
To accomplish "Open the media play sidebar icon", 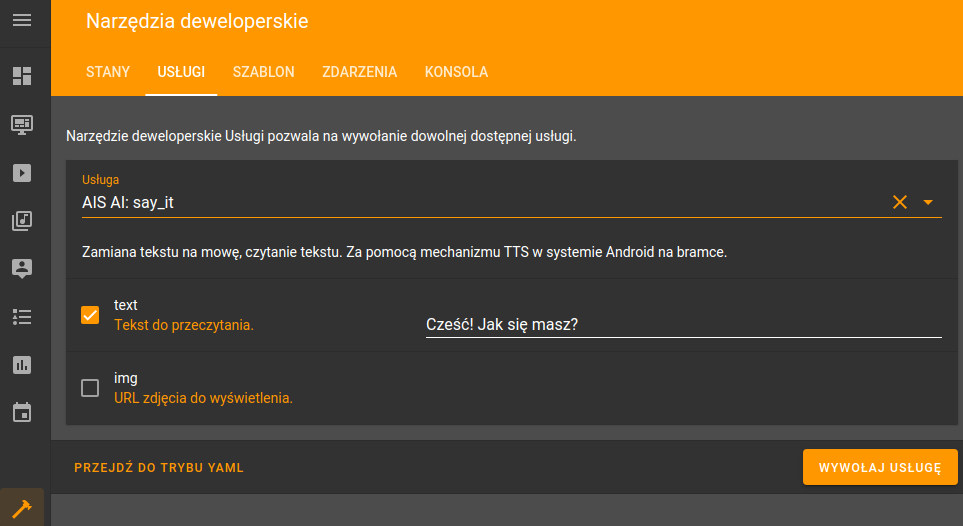I will click(22, 173).
